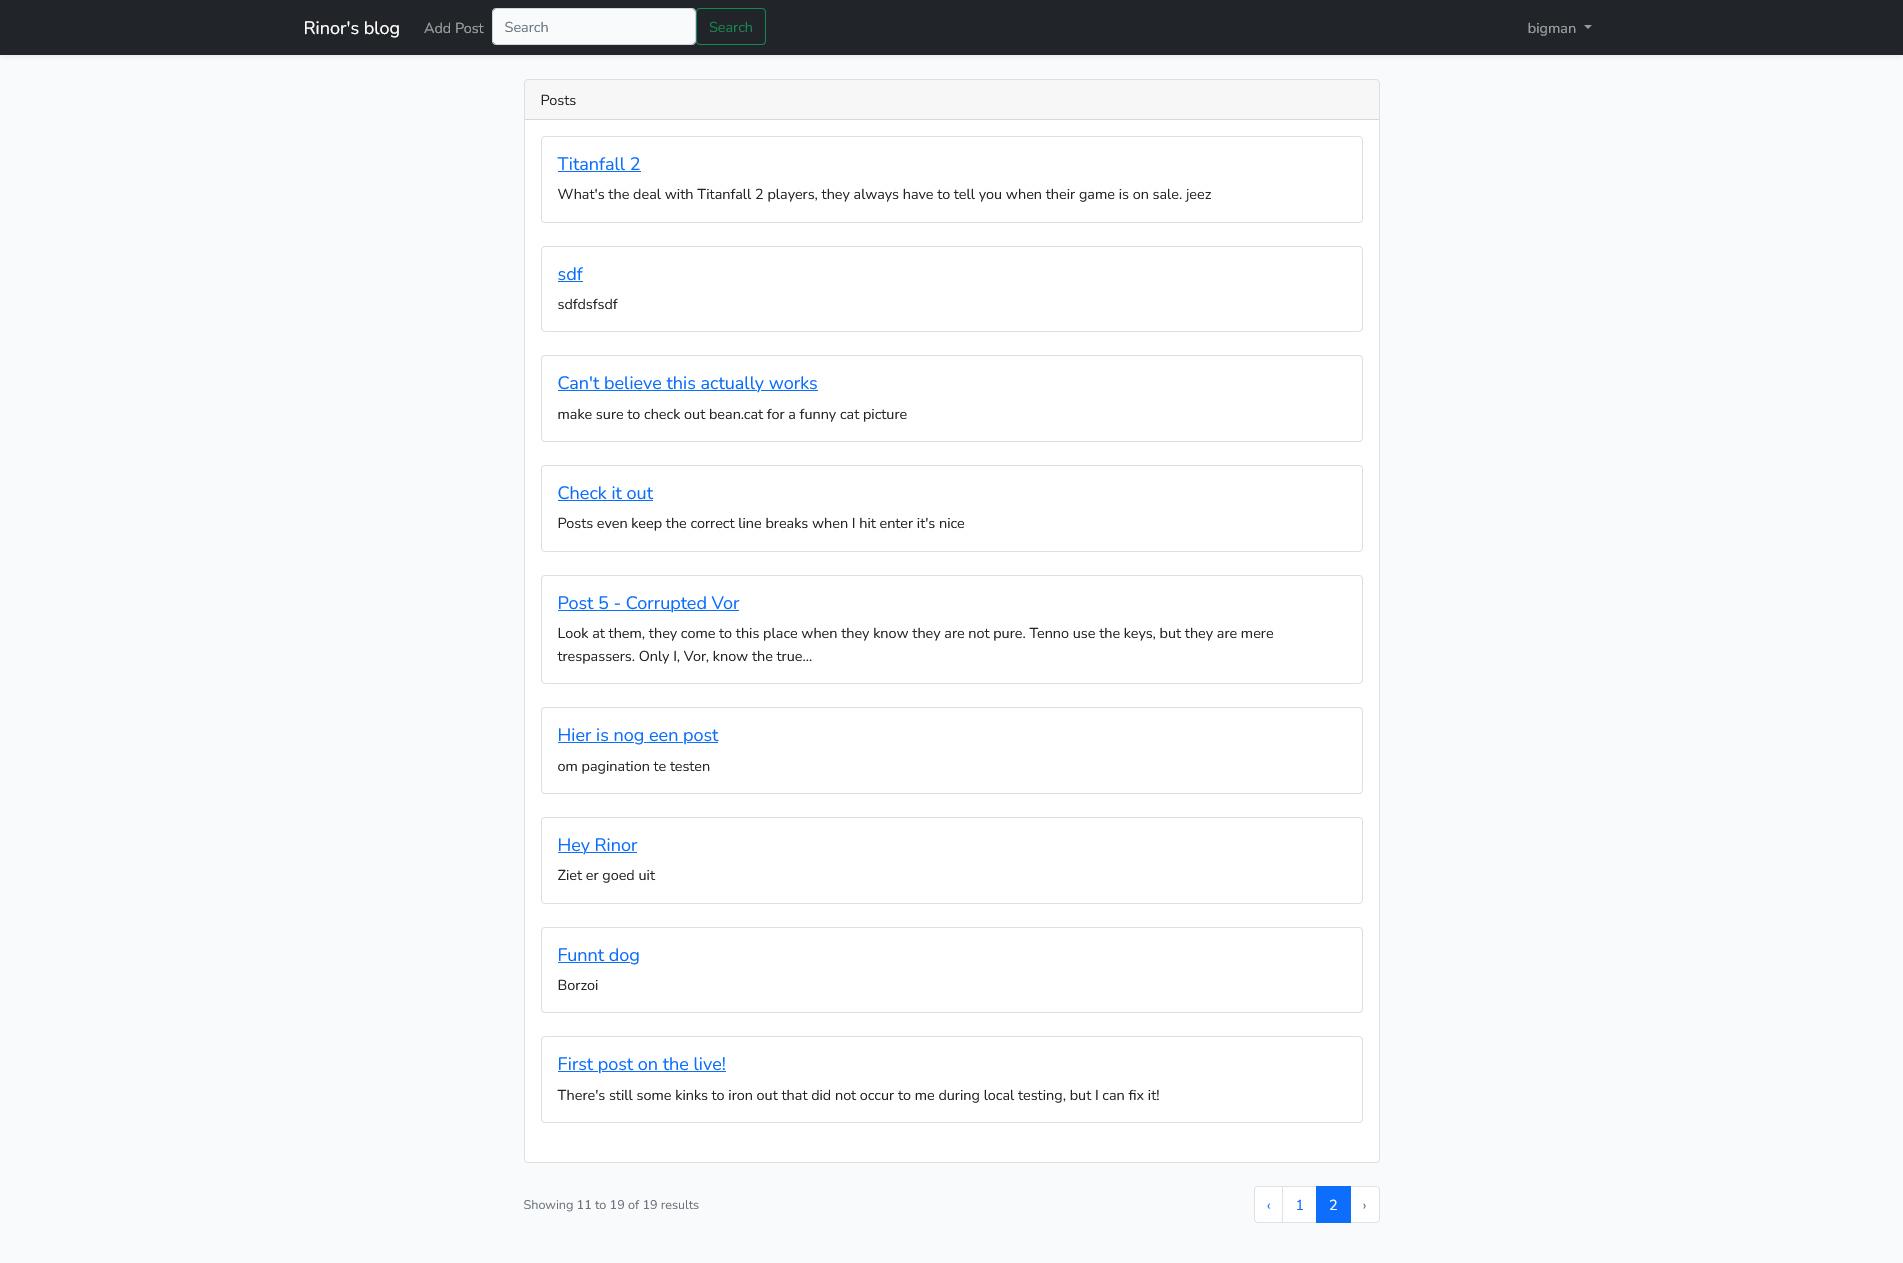Select the highlighted page 2 button

(1332, 1204)
